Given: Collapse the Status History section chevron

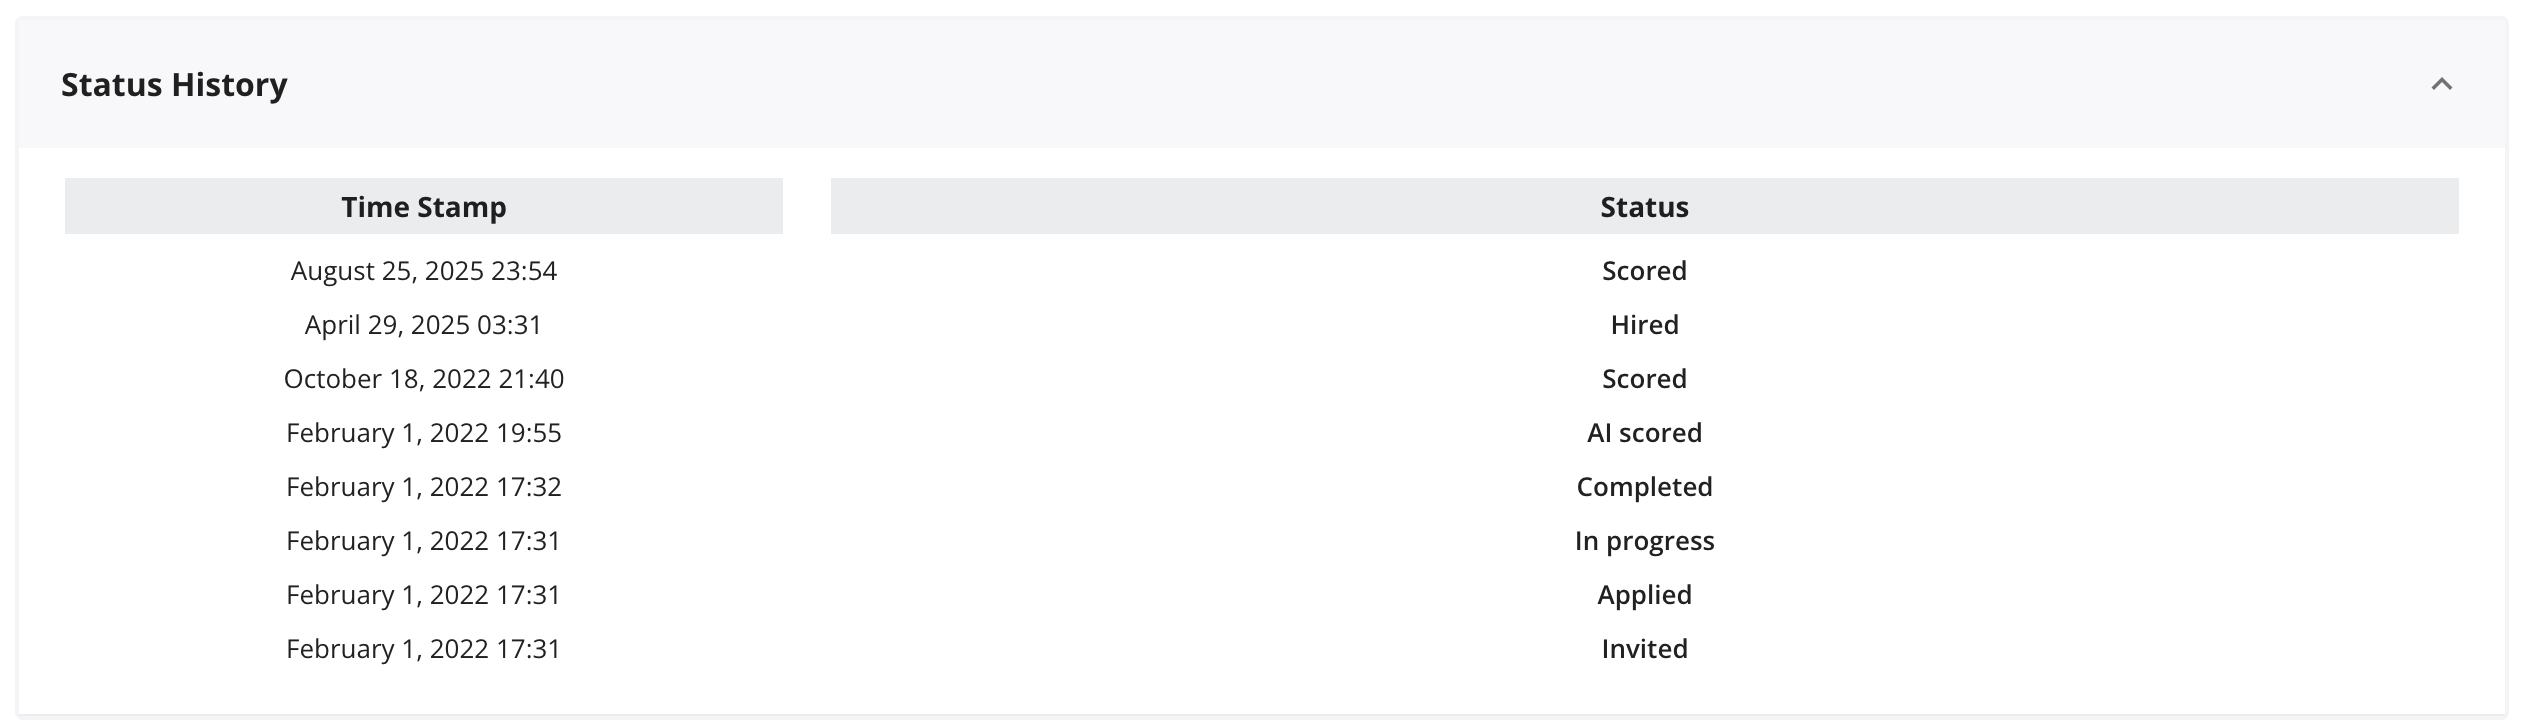Looking at the screenshot, I should click(2441, 84).
